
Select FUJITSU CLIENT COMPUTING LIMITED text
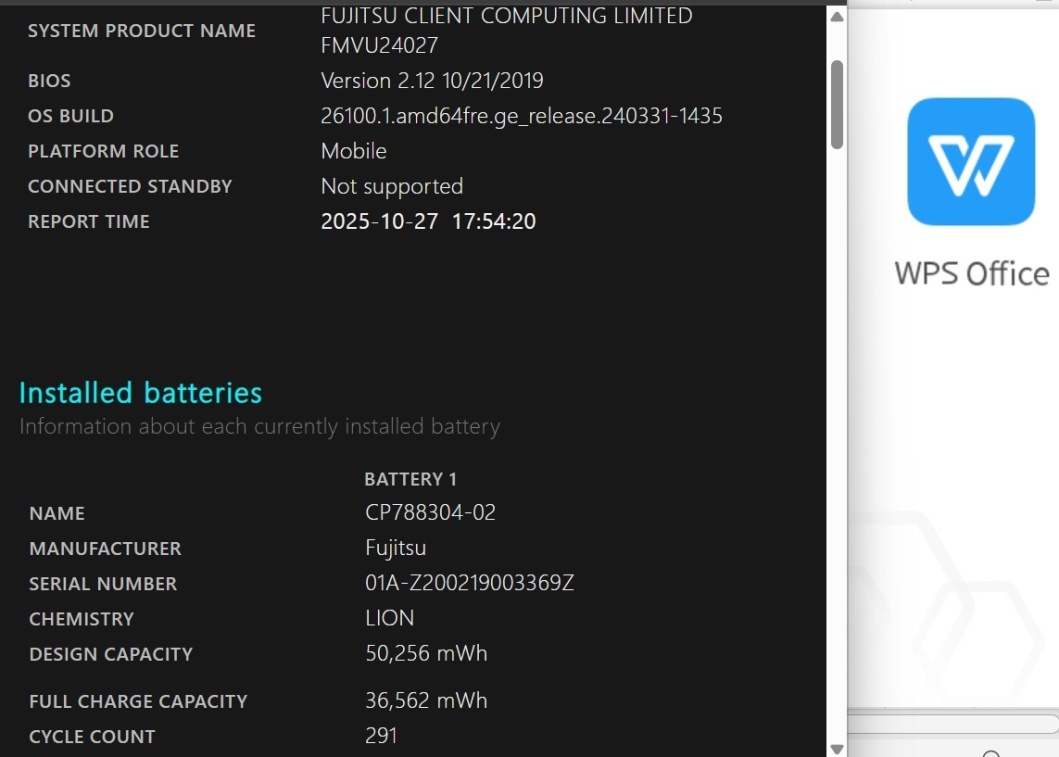pyautogui.click(x=507, y=16)
